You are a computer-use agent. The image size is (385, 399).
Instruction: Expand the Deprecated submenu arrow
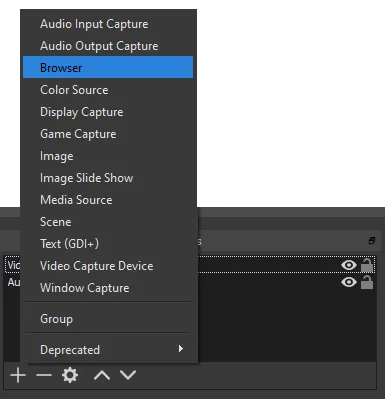pyautogui.click(x=181, y=349)
